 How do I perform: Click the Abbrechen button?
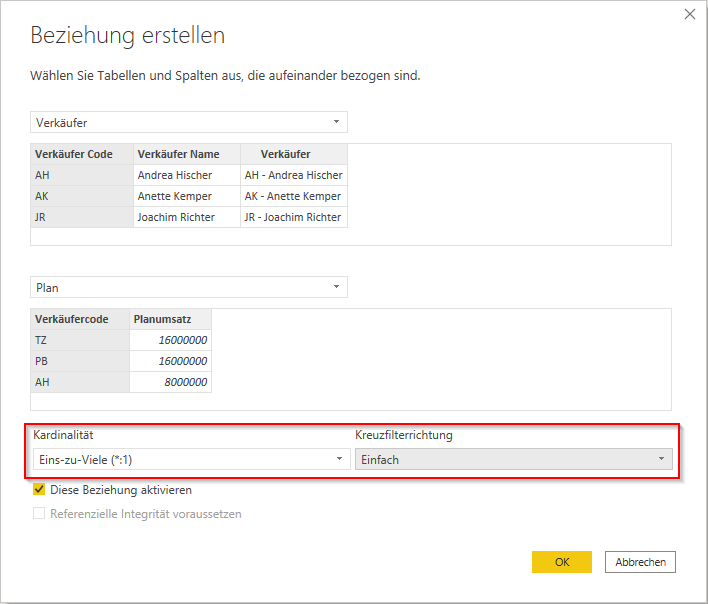tap(640, 562)
